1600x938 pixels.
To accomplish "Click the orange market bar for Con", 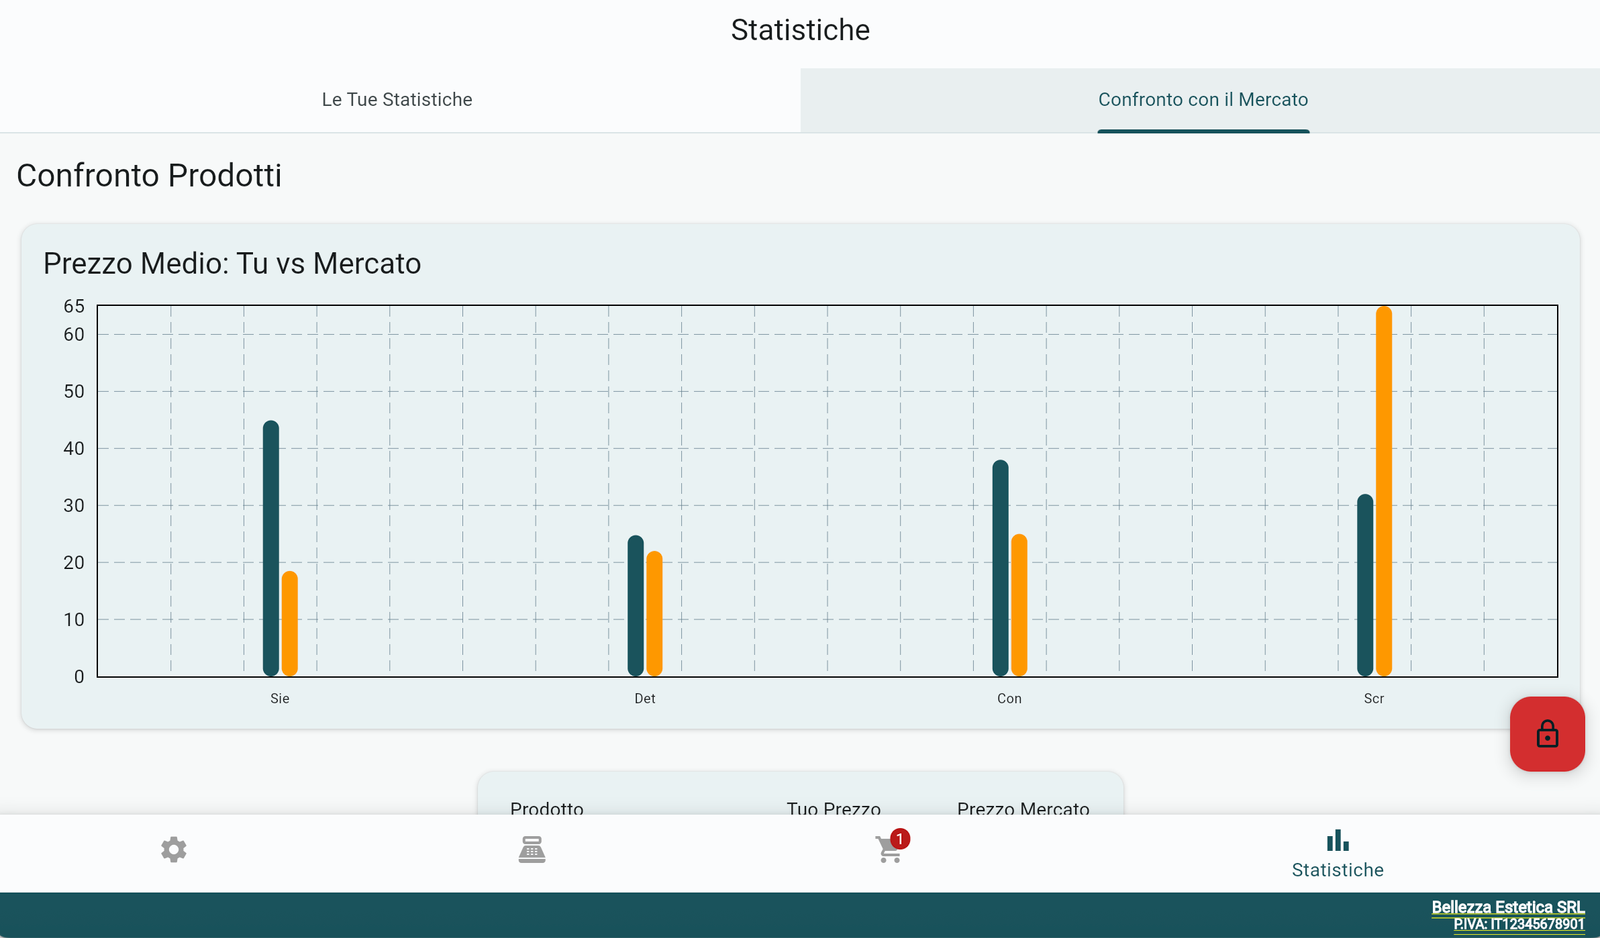I will tap(1019, 605).
